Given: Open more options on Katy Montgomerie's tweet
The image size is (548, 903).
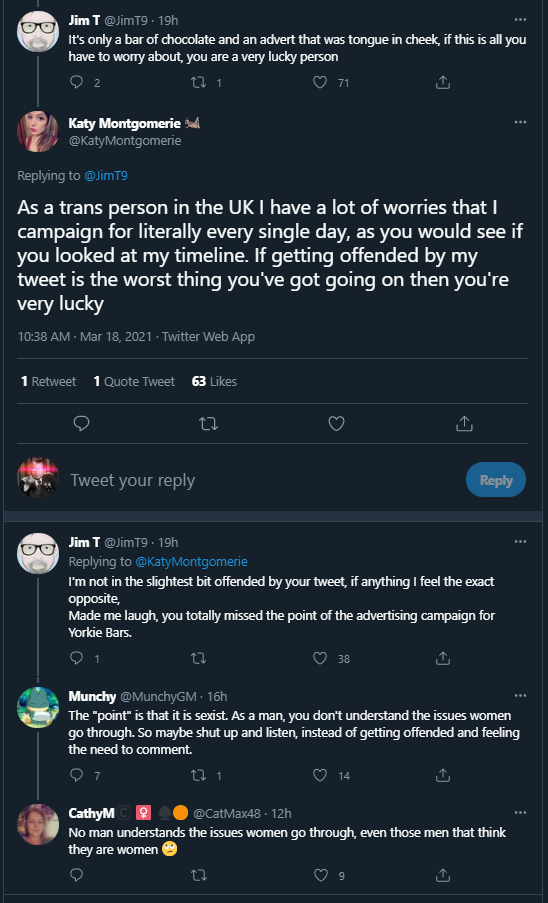Looking at the screenshot, I should [x=520, y=122].
